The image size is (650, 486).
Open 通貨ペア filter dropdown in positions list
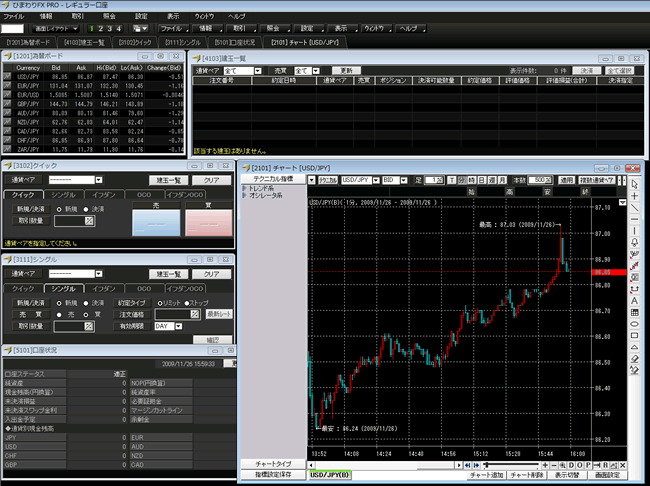point(258,71)
